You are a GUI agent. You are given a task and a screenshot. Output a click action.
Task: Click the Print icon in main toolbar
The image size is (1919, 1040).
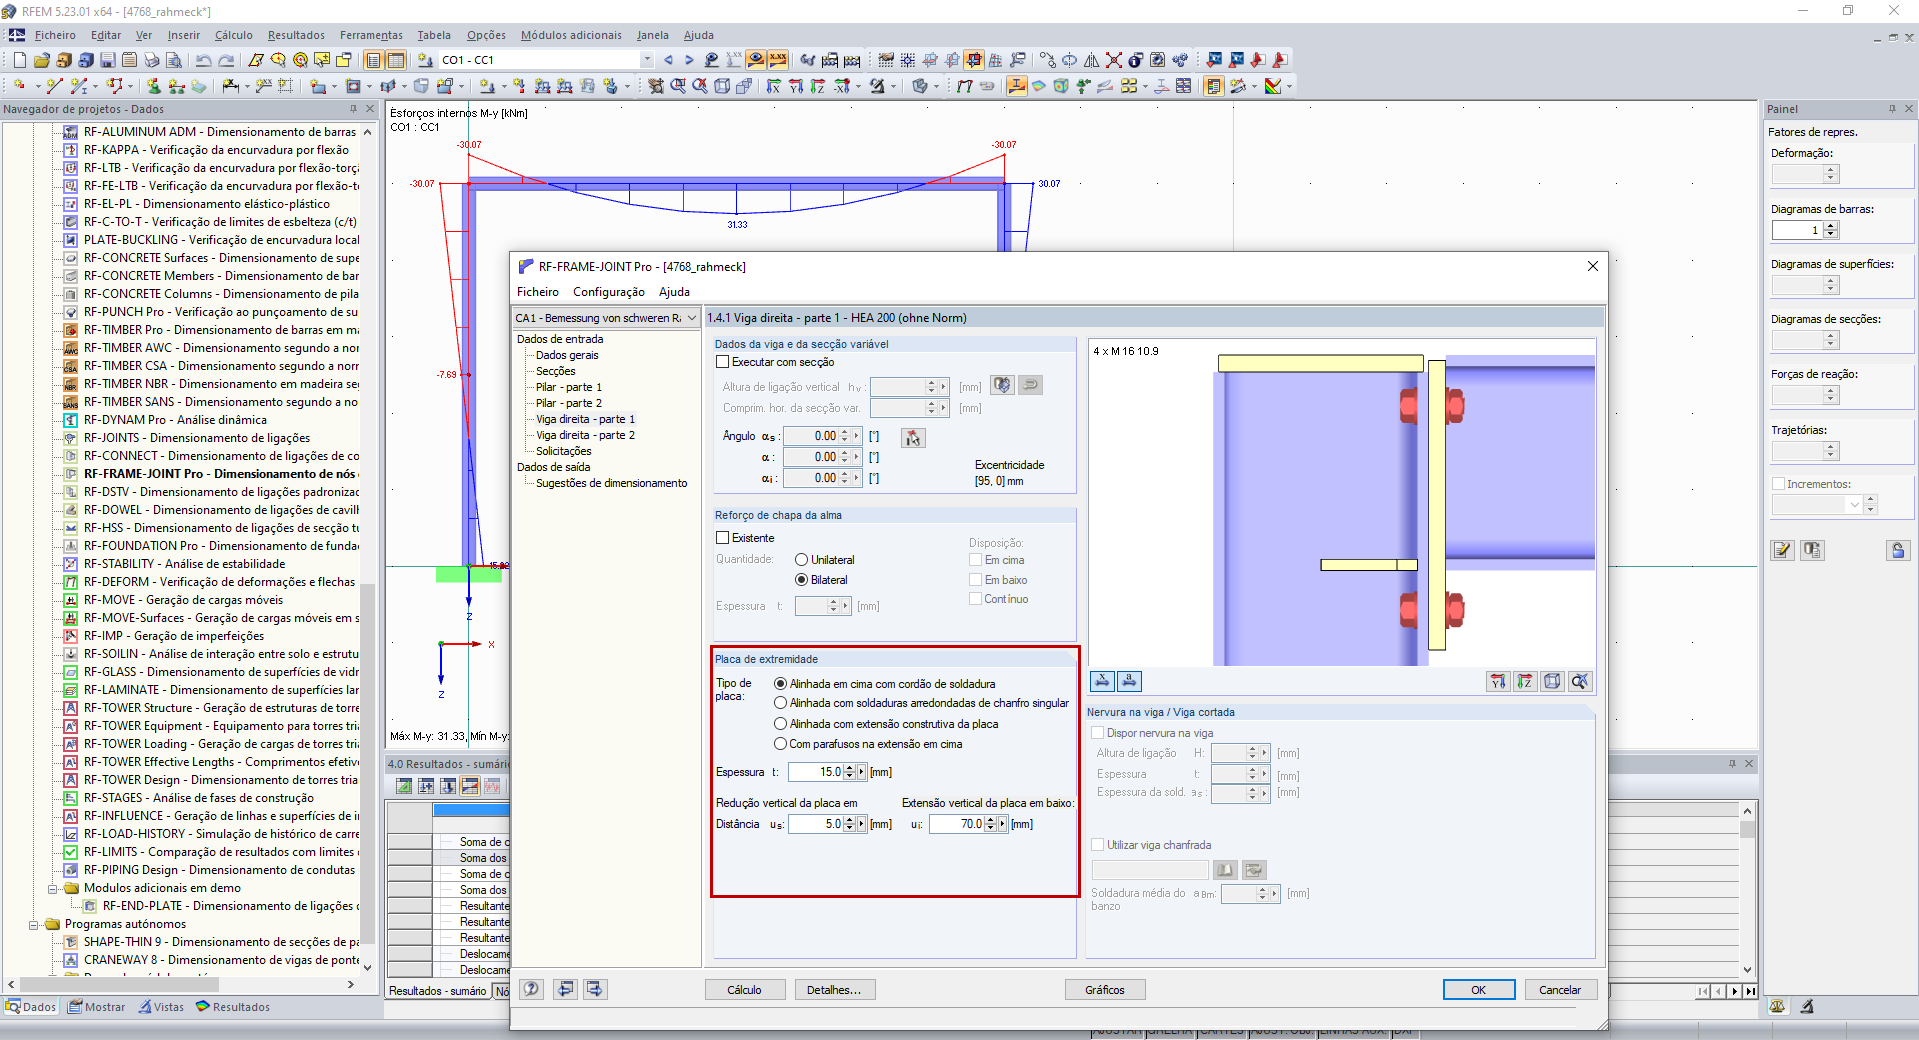(151, 60)
